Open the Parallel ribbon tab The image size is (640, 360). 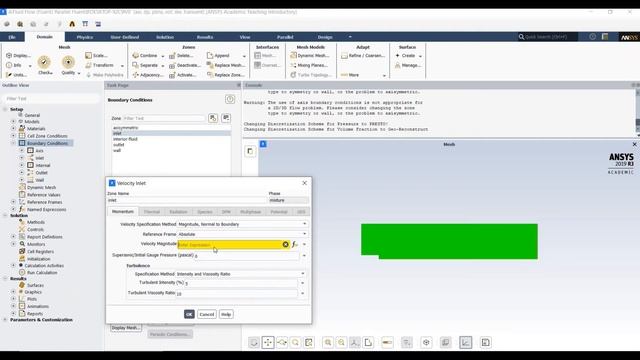[x=285, y=37]
